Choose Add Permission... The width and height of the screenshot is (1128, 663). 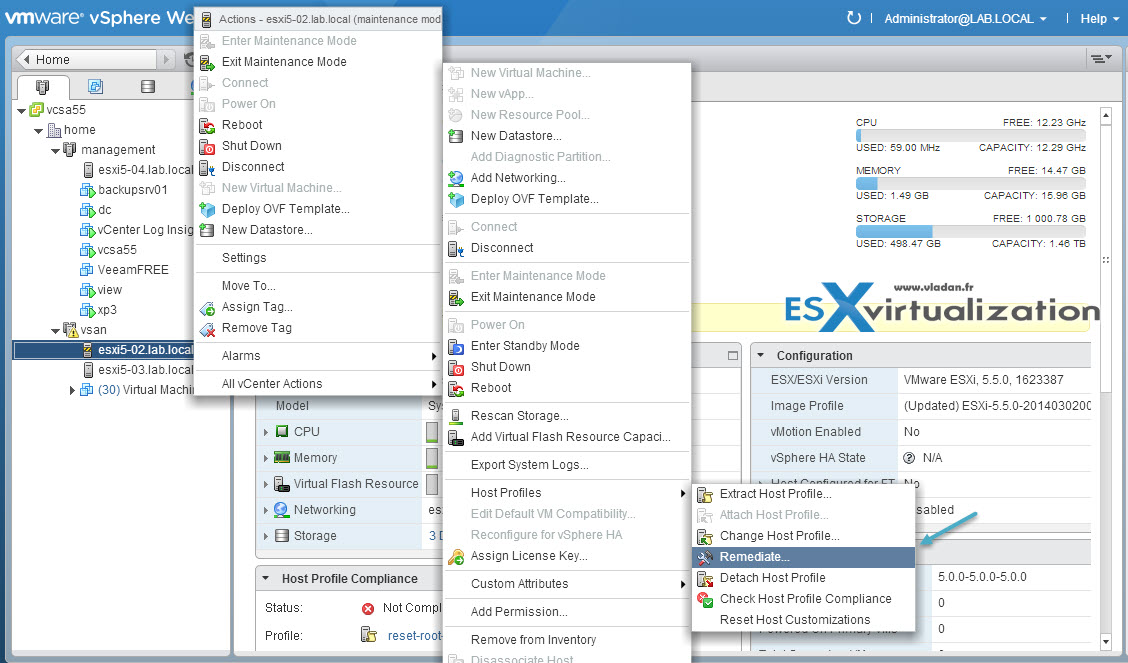pyautogui.click(x=519, y=612)
